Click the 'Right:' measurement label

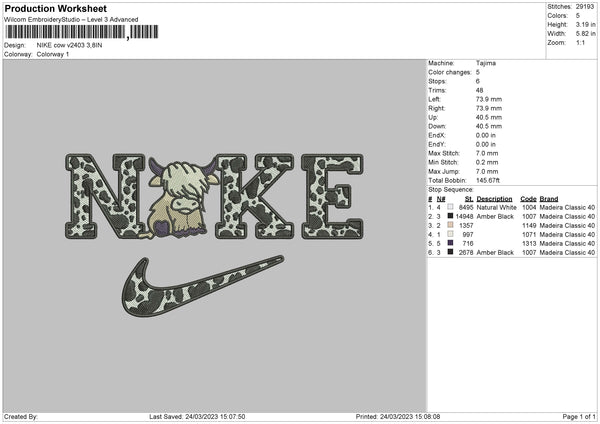436,108
